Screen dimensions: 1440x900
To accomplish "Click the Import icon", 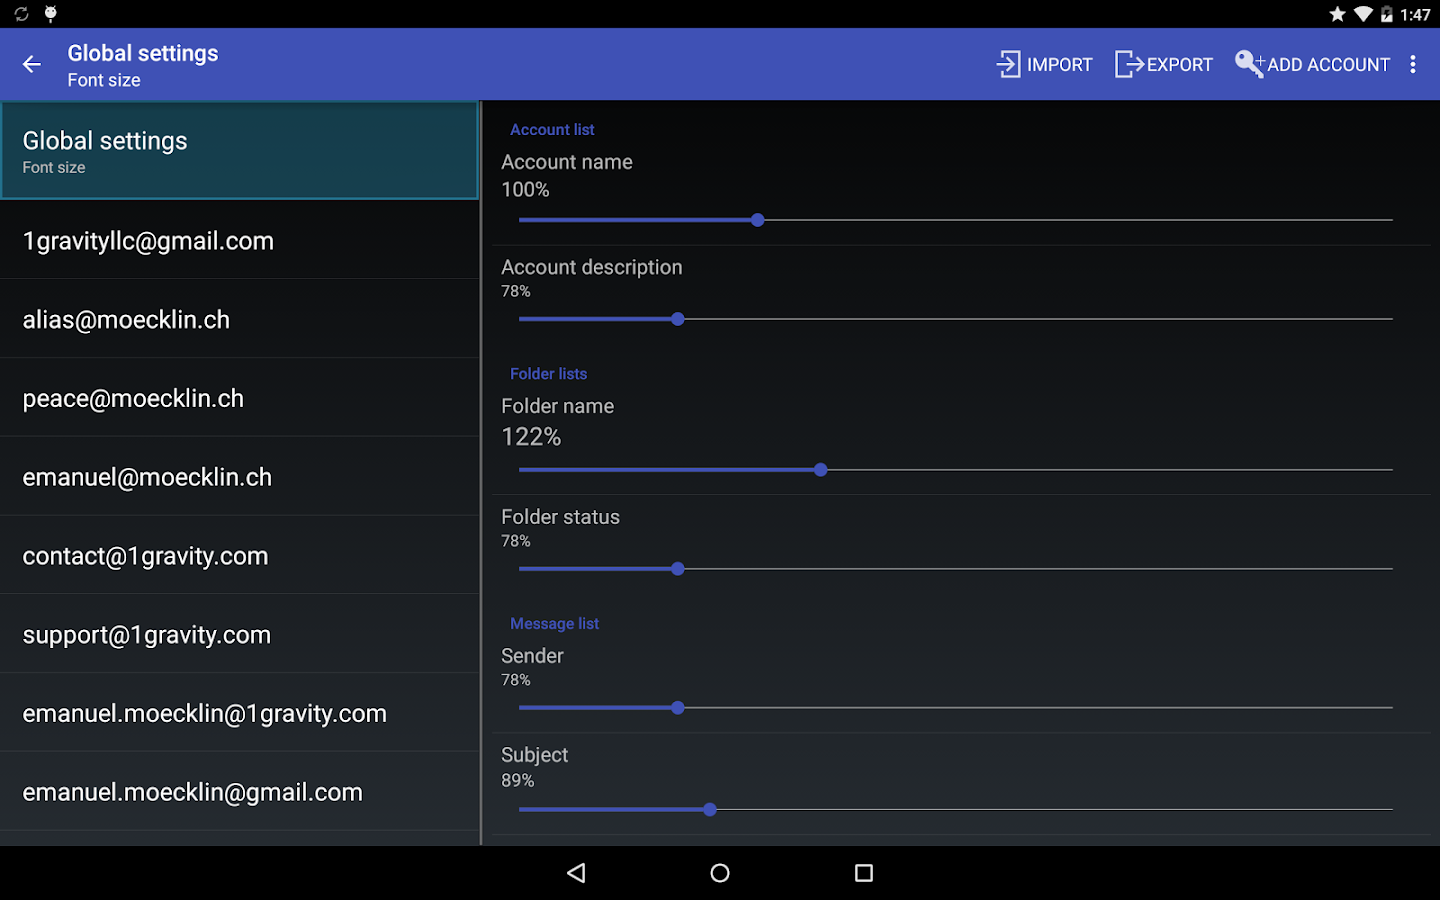I will 1008,64.
